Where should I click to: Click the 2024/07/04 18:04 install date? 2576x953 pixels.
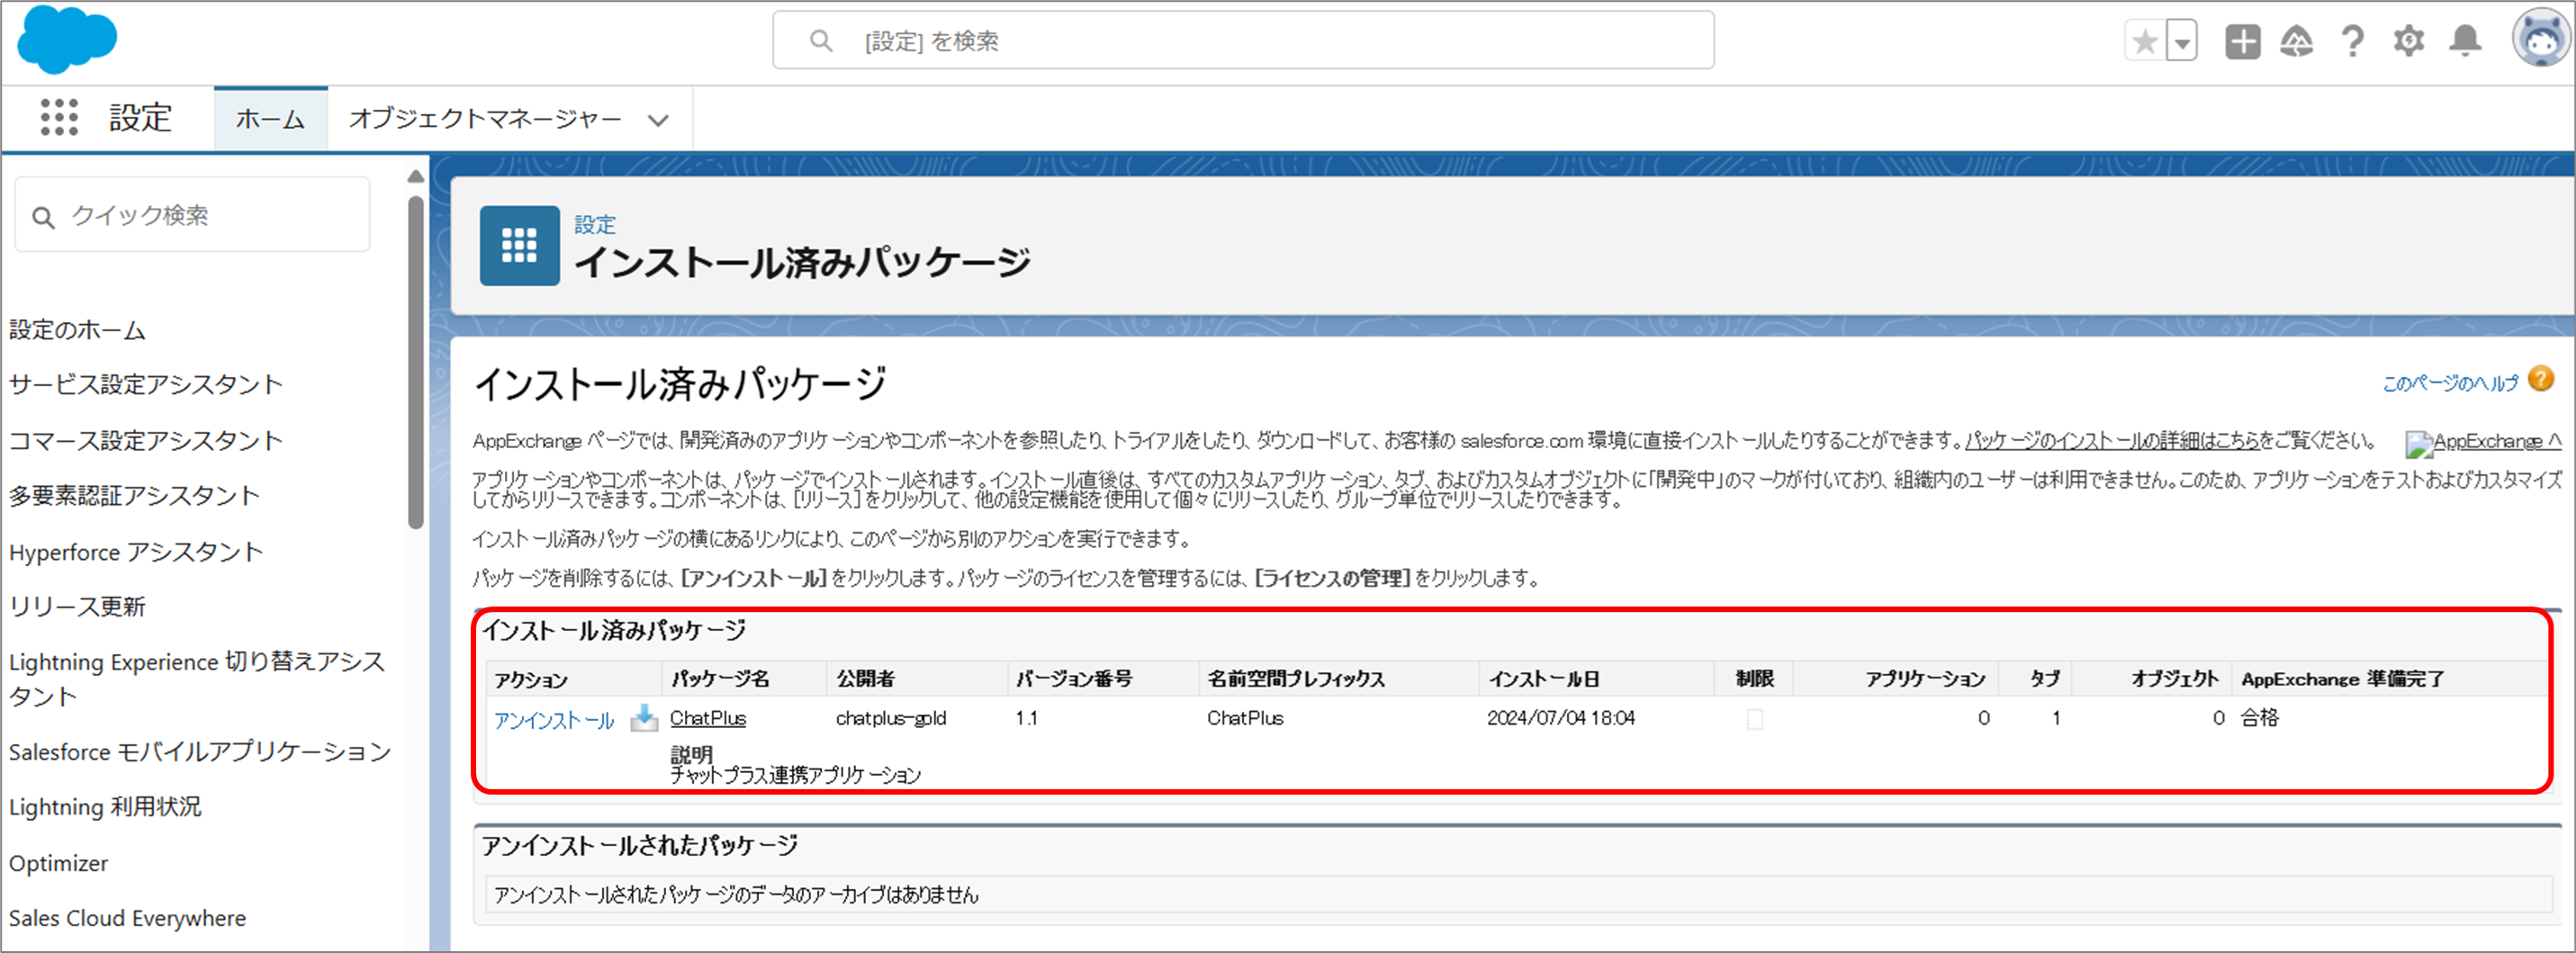(x=1561, y=718)
